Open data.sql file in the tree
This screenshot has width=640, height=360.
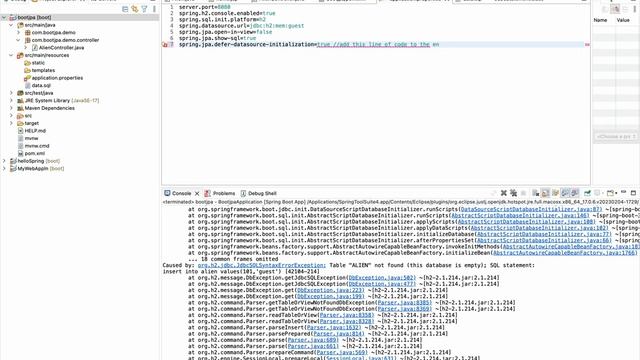coord(41,85)
